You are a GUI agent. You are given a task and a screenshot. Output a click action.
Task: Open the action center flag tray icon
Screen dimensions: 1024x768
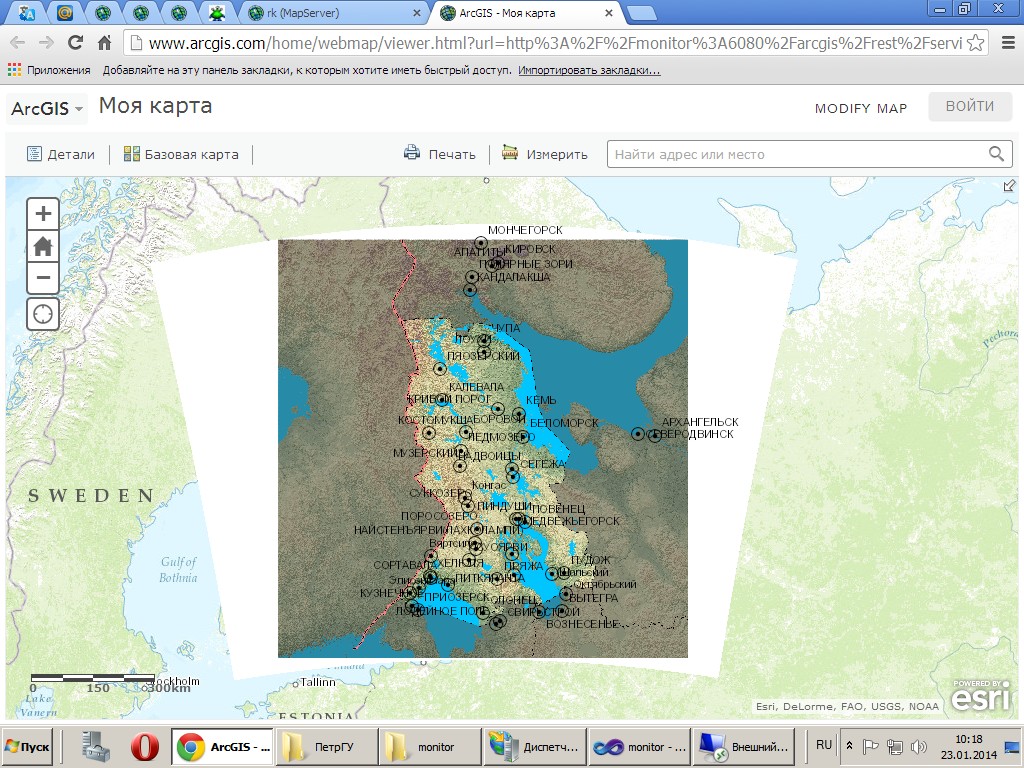click(871, 746)
